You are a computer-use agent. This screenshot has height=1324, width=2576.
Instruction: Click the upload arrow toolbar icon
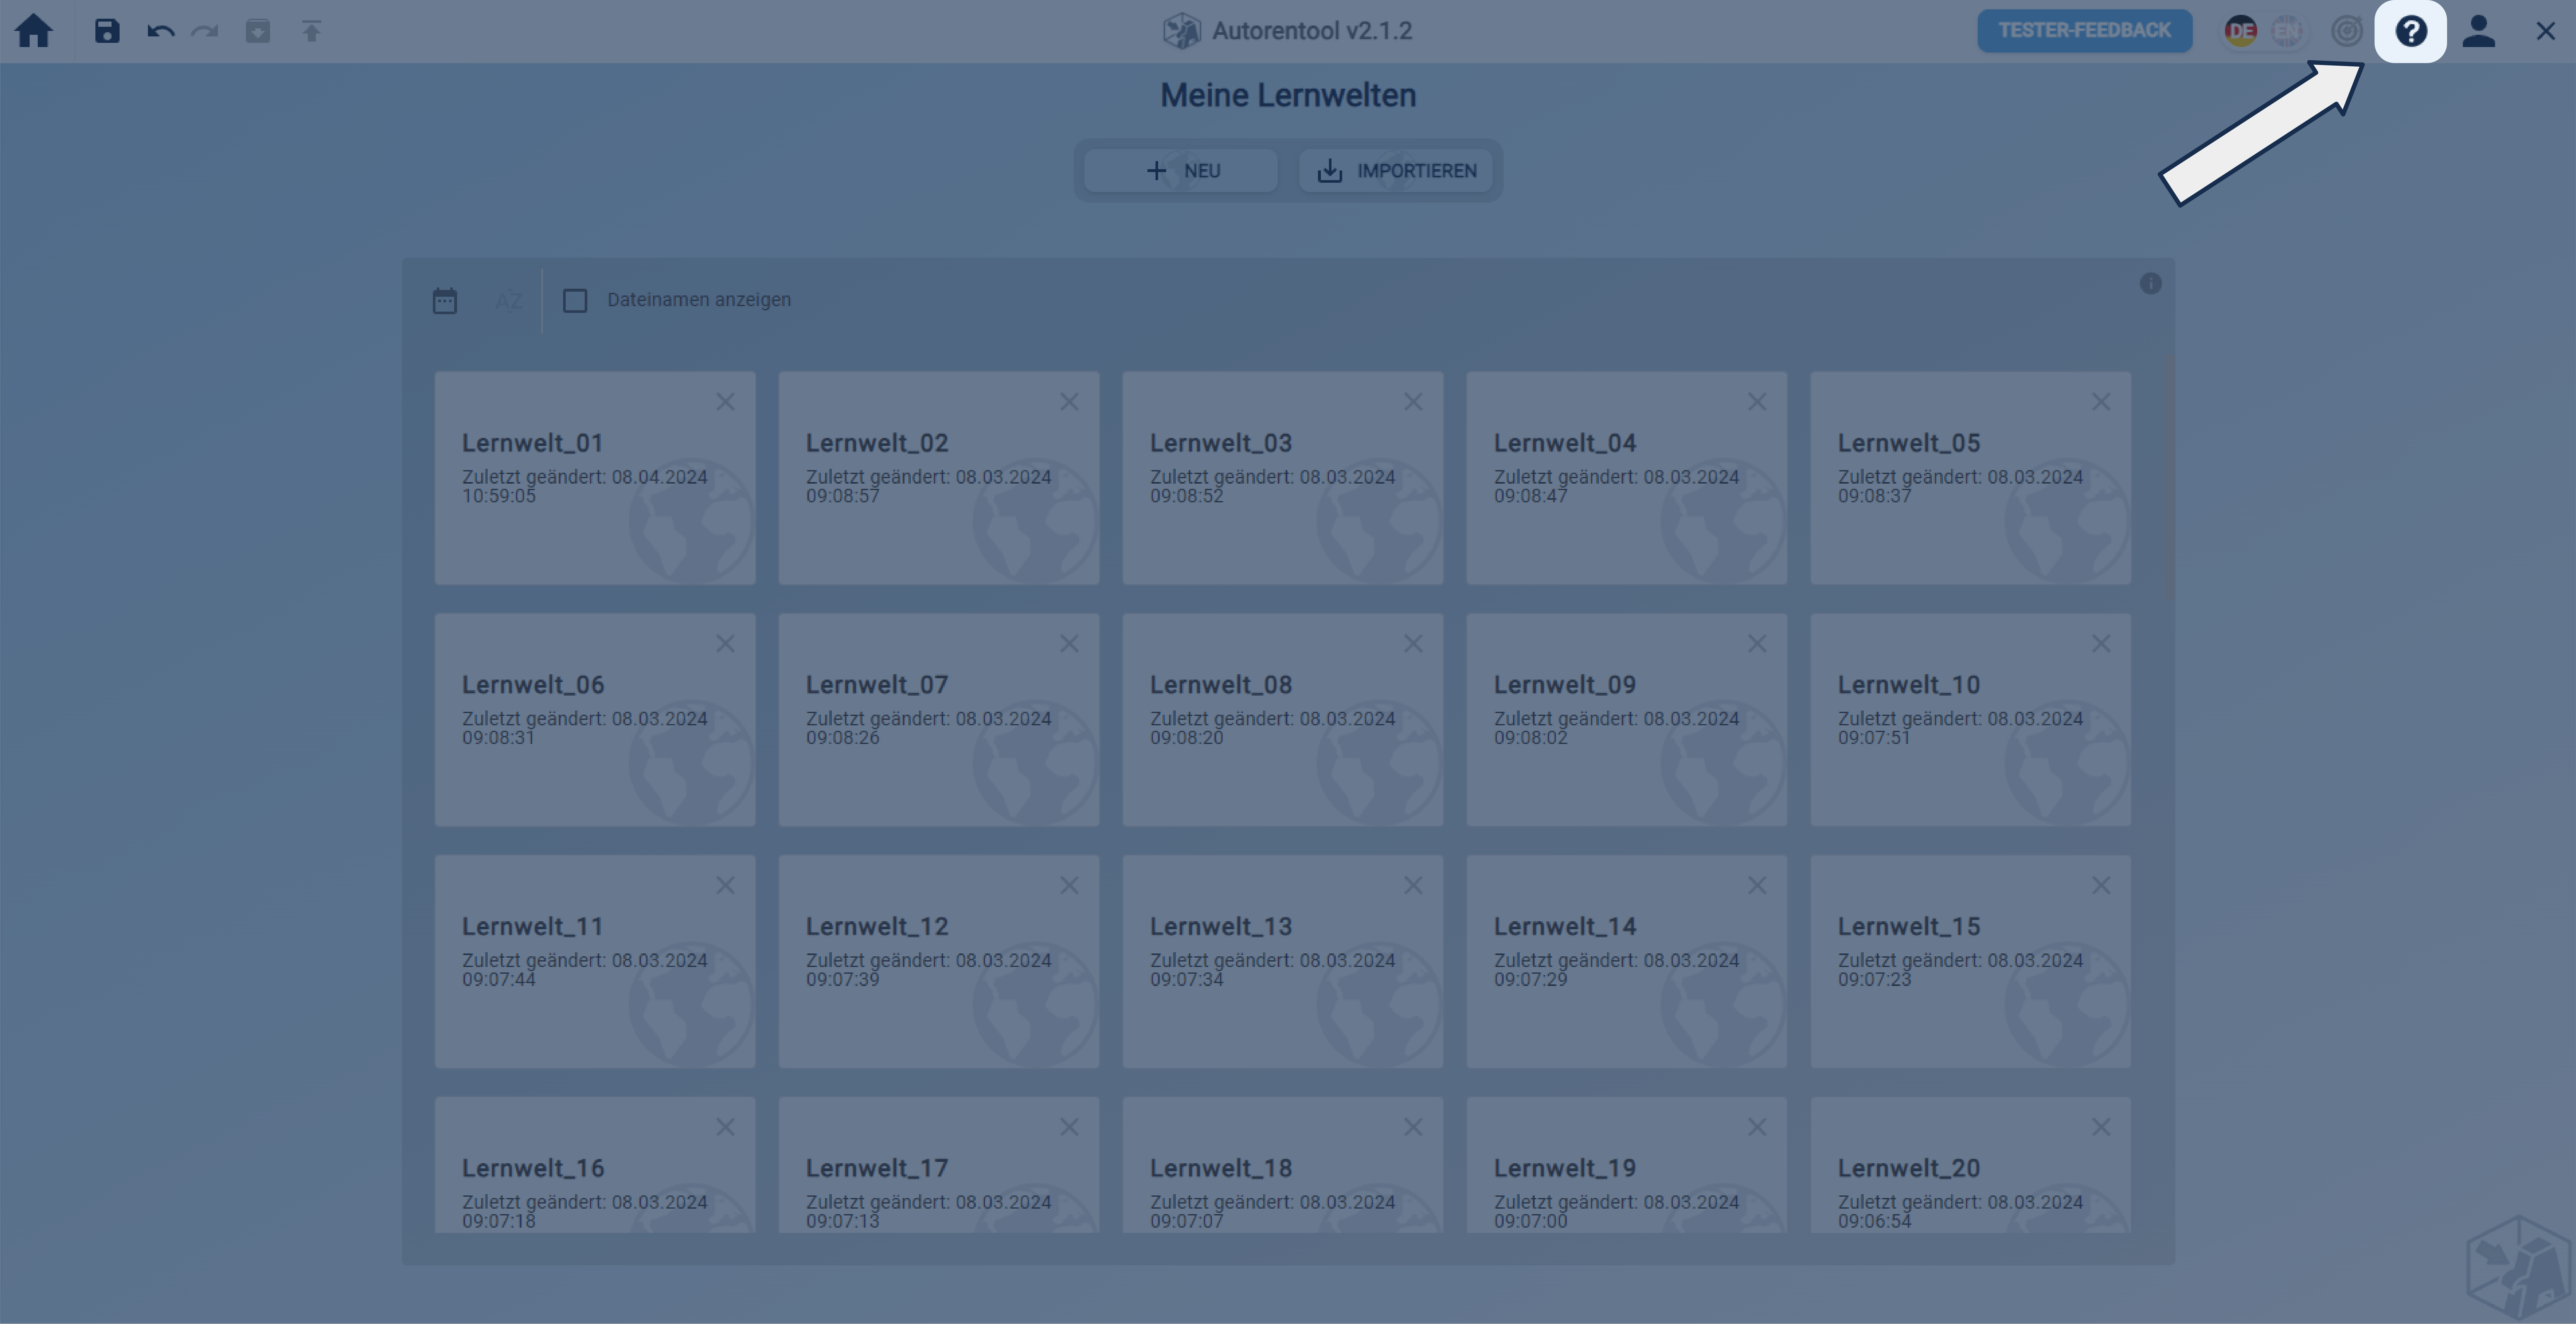(x=311, y=31)
